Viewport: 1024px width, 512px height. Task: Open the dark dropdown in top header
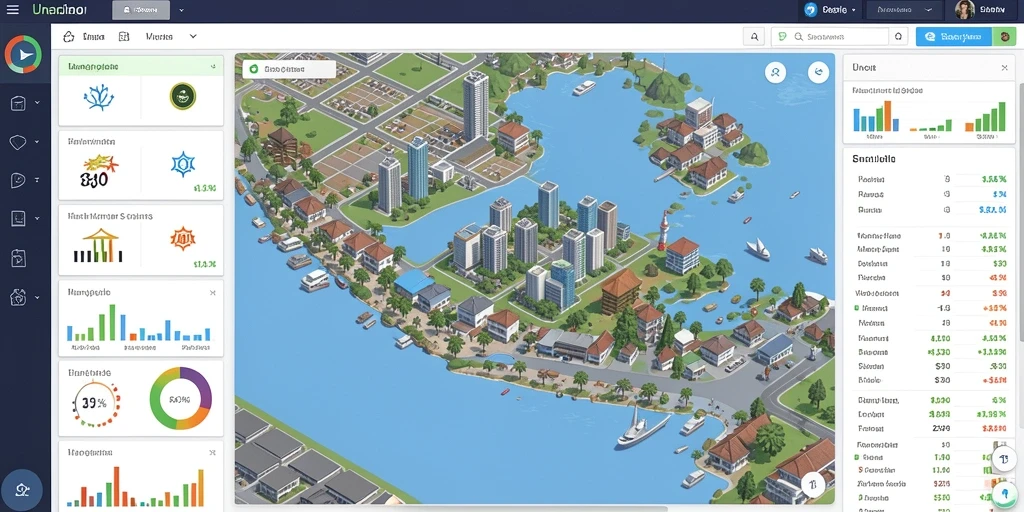tap(904, 10)
